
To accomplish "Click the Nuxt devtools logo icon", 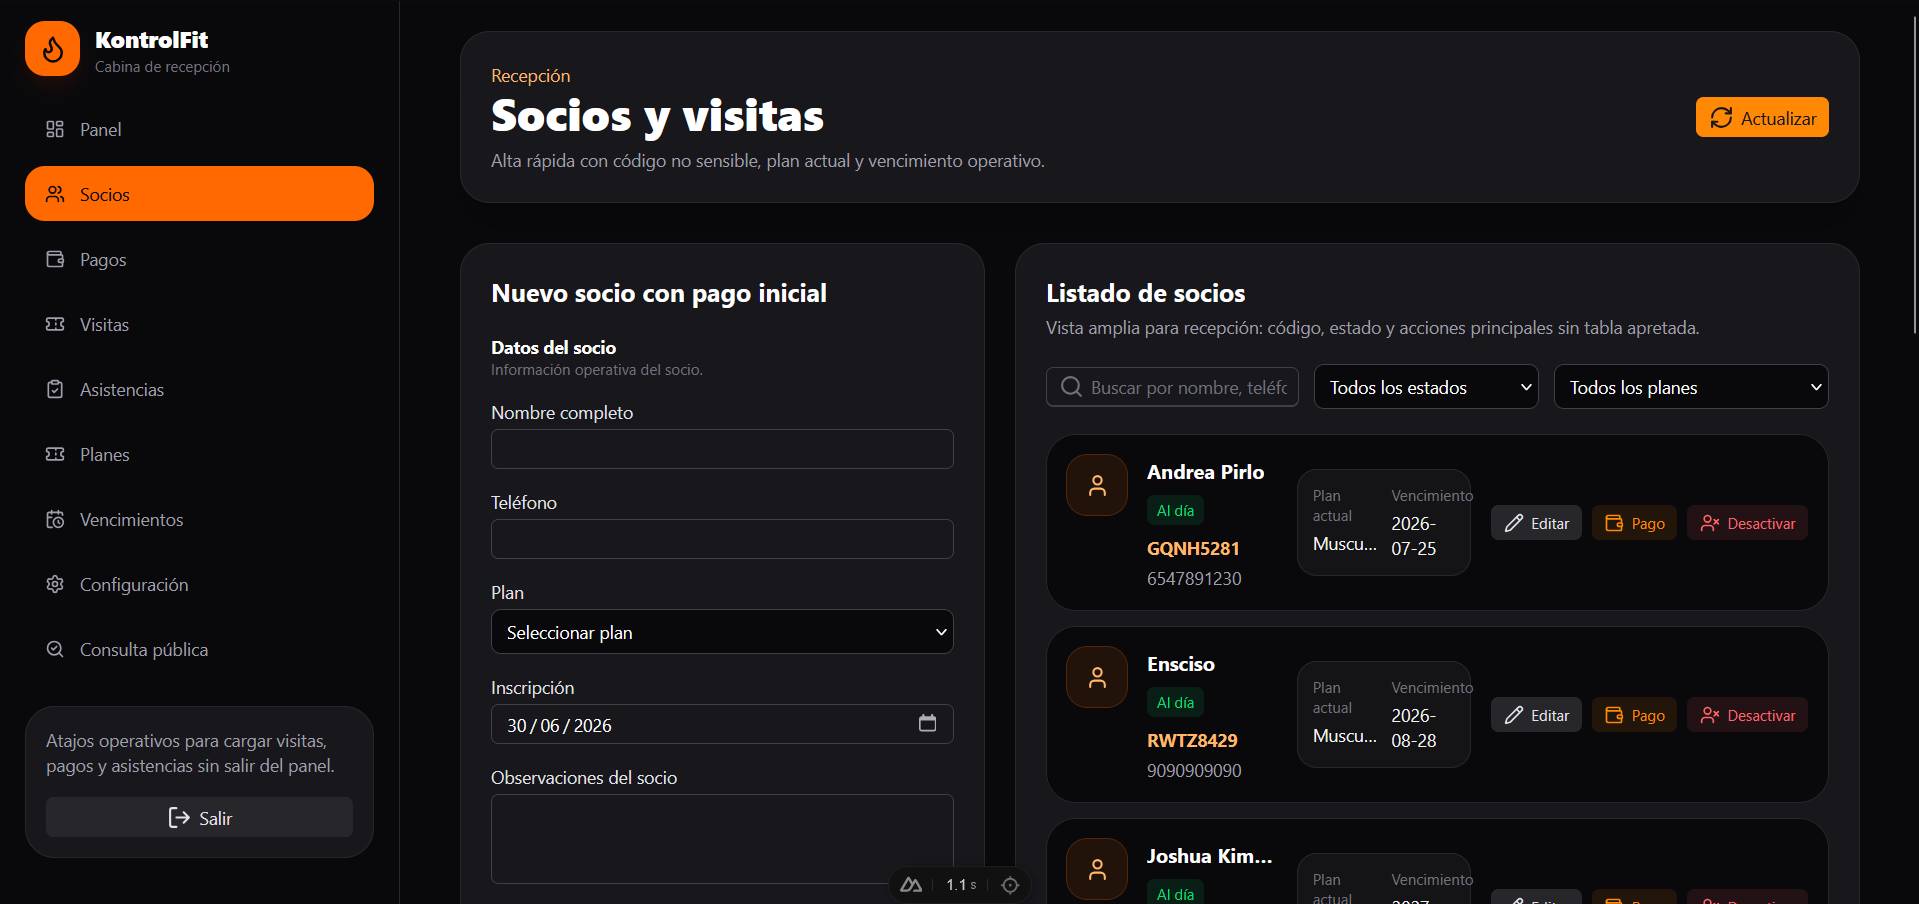I will (x=911, y=885).
